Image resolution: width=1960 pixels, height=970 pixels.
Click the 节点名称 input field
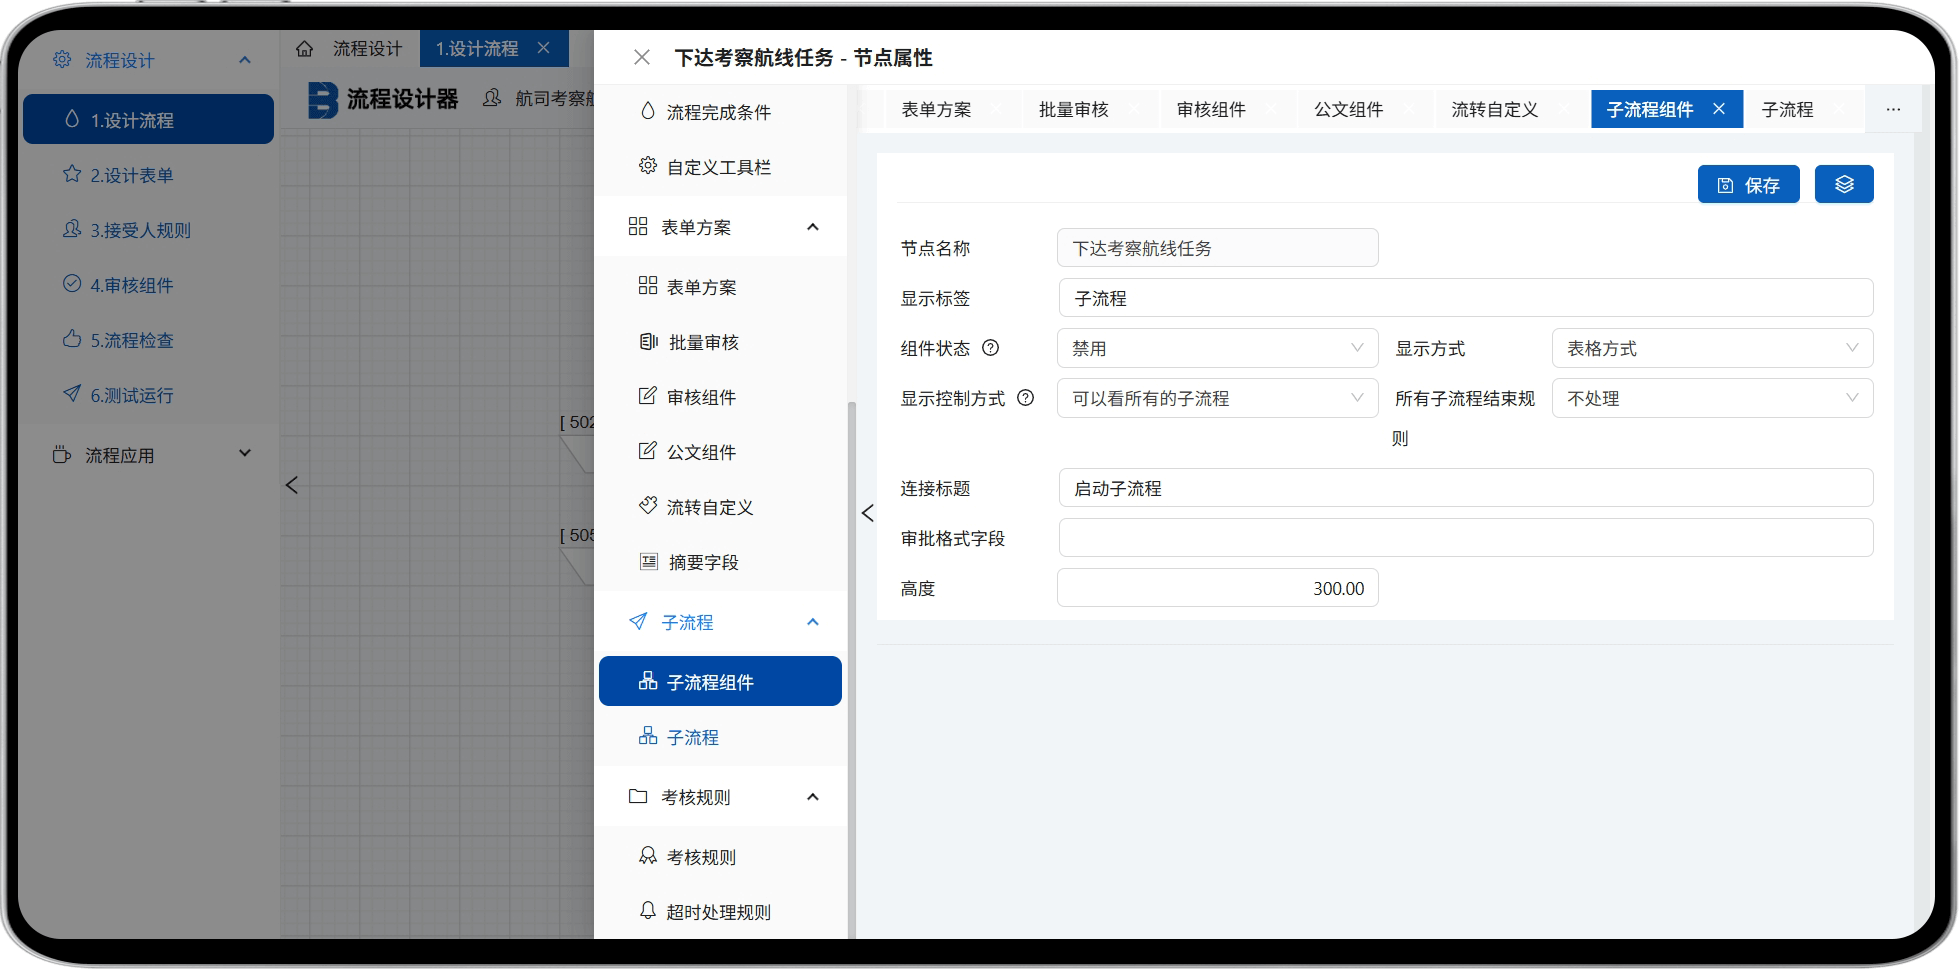pyautogui.click(x=1217, y=248)
